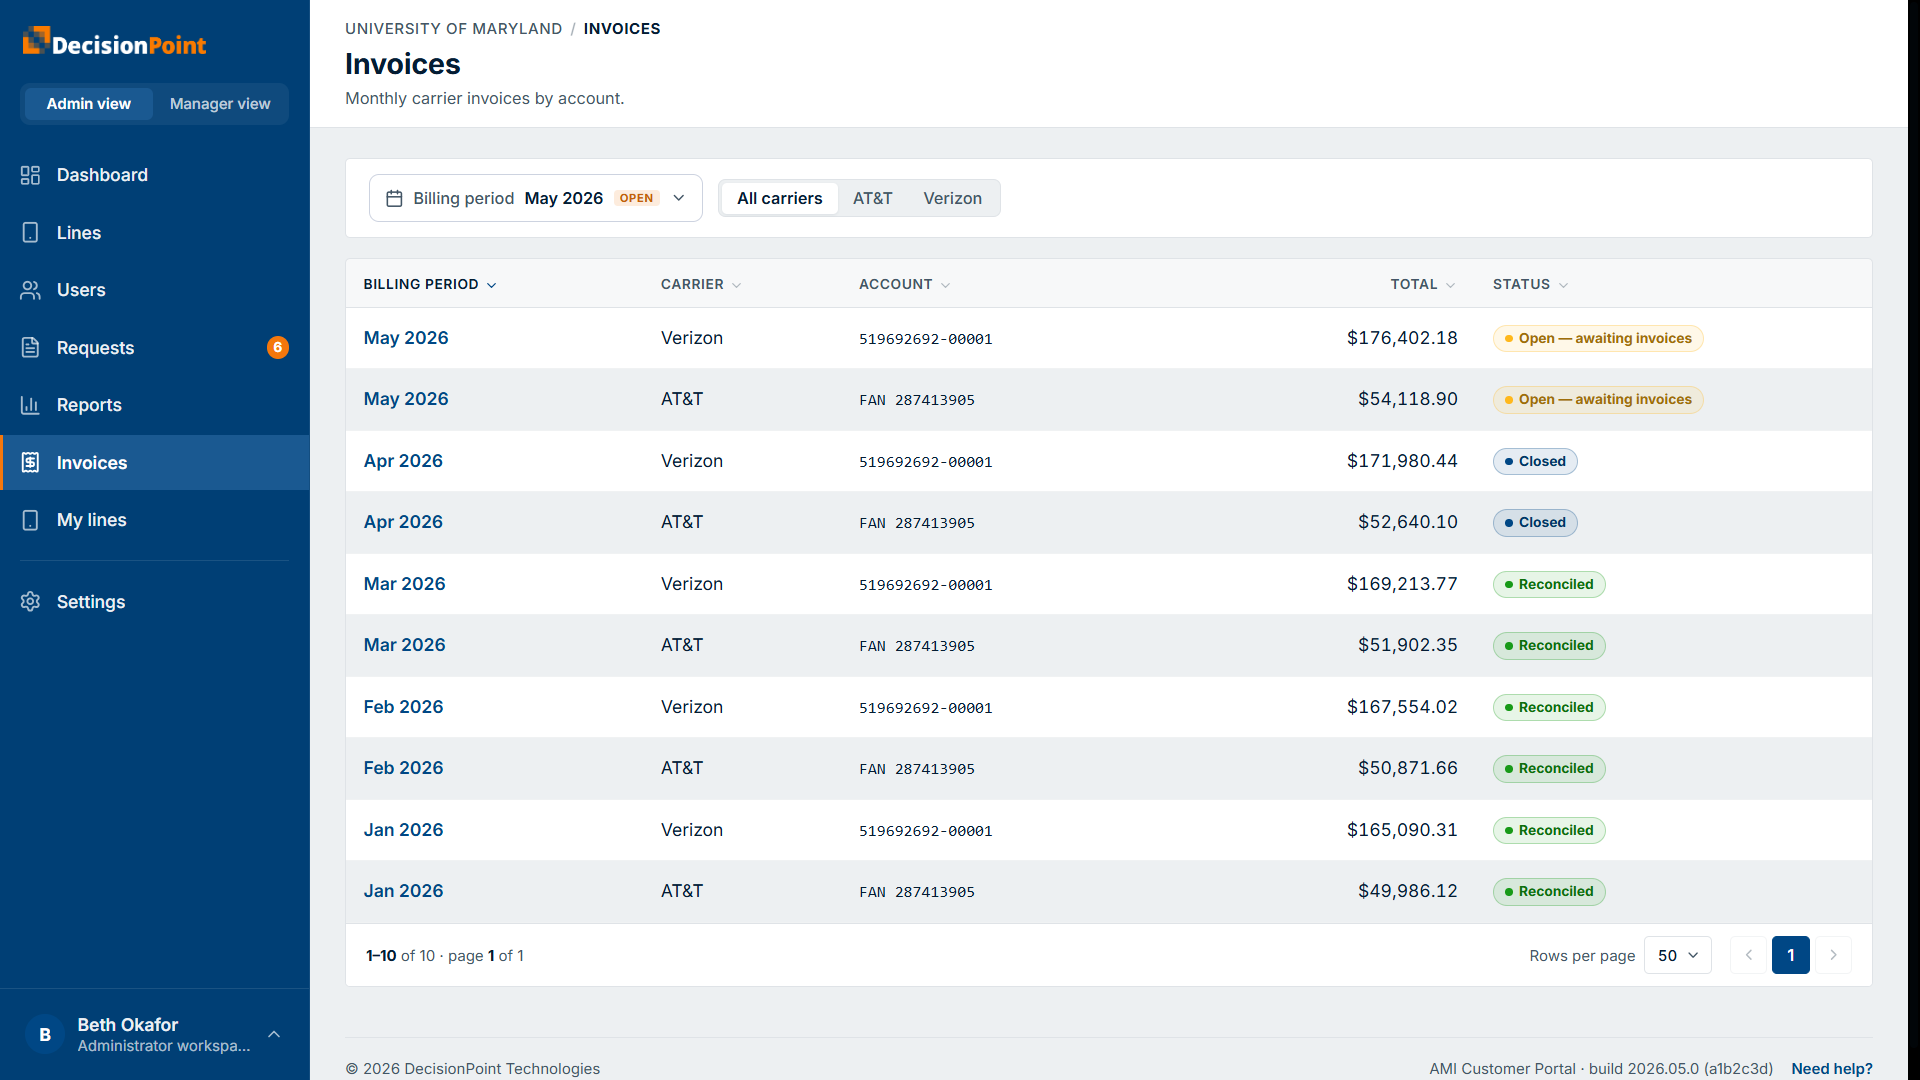Switch to Manager view
Viewport: 1920px width, 1080px height.
click(220, 104)
